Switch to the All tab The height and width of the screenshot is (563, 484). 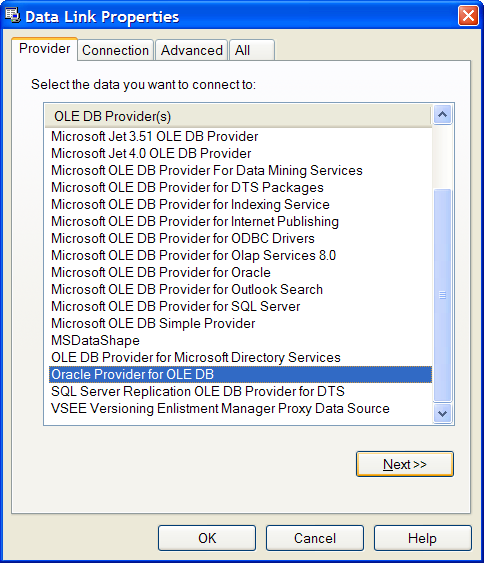coord(252,50)
